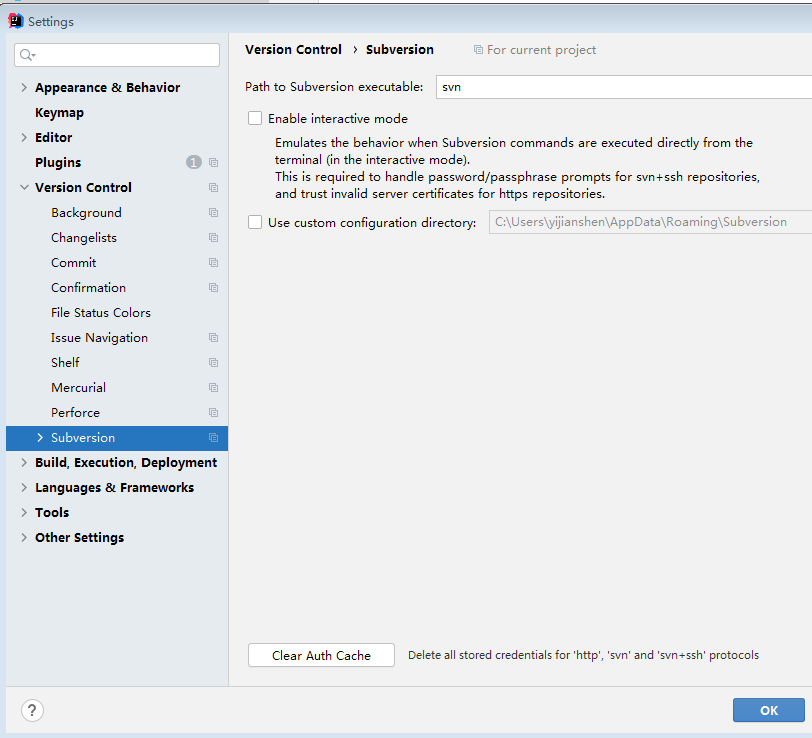
Task: Select Confirmation under Version Control
Action: coord(89,287)
